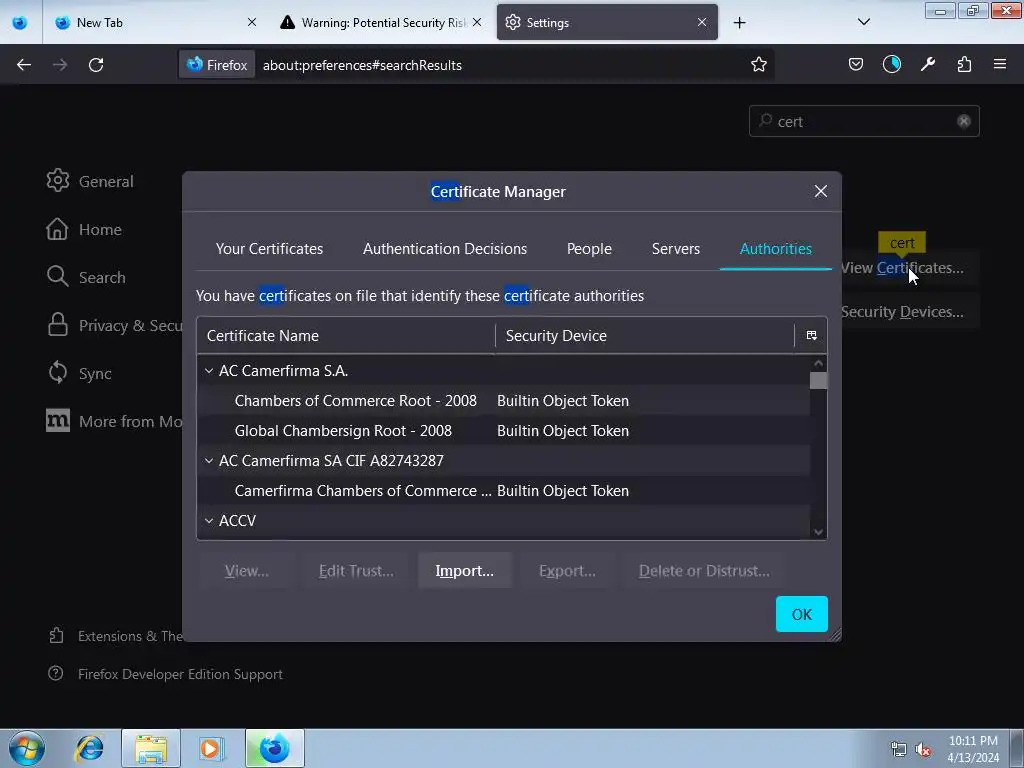Click the certificate list scrollbar thumb
This screenshot has height=768, width=1024.
[818, 380]
